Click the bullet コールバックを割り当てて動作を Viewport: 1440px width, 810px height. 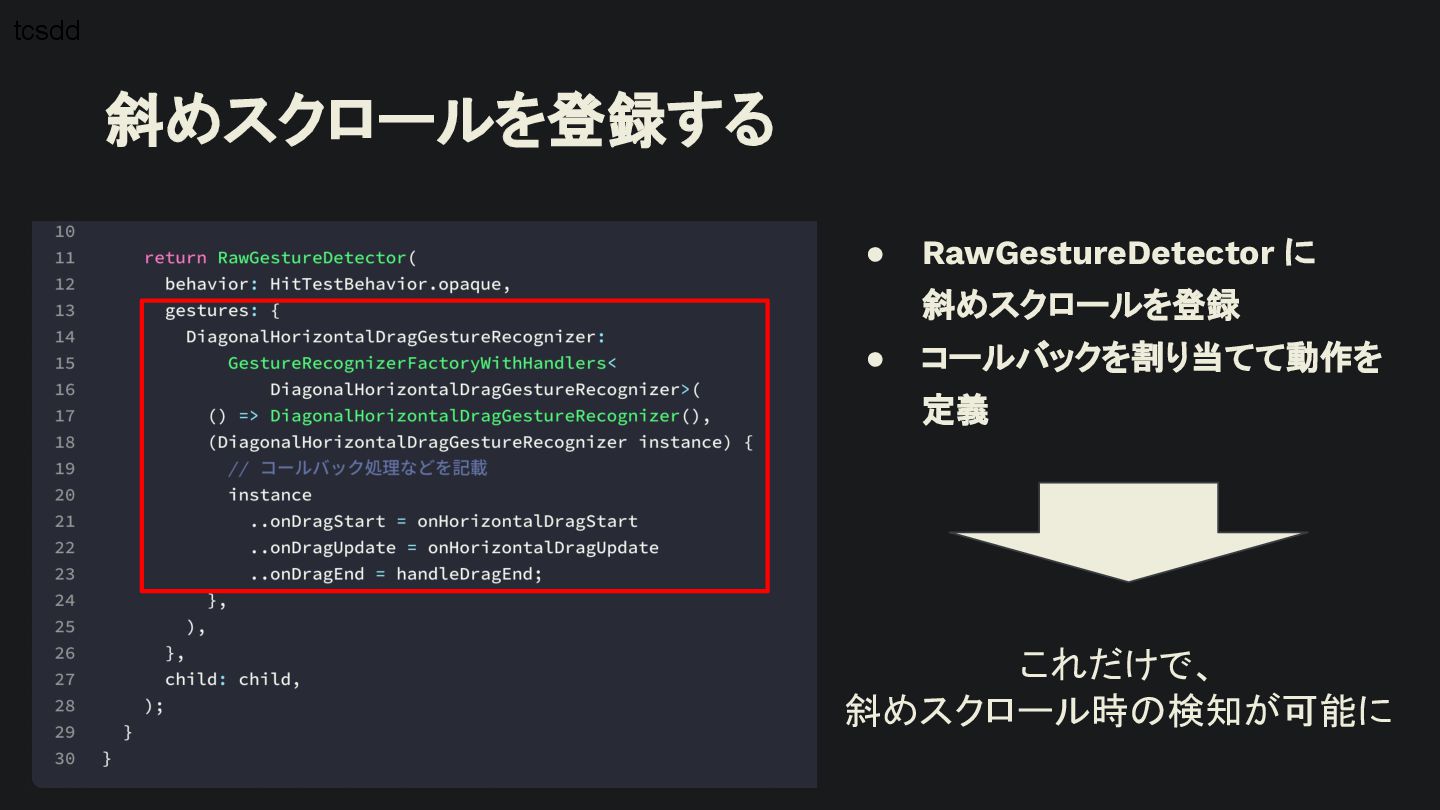point(1151,358)
